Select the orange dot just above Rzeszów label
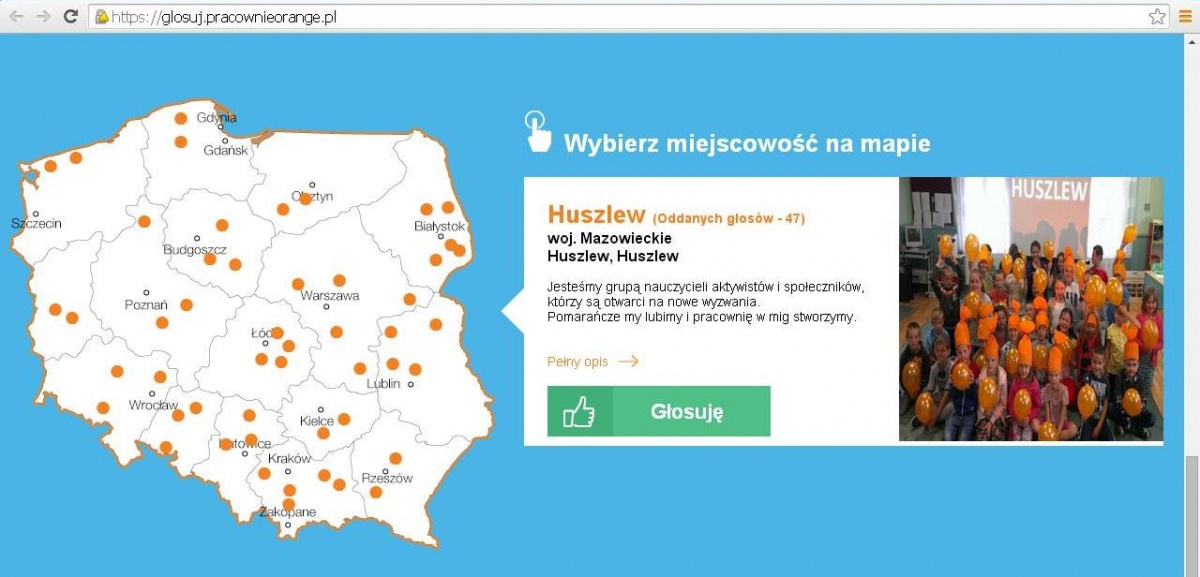The height and width of the screenshot is (577, 1200). click(395, 459)
